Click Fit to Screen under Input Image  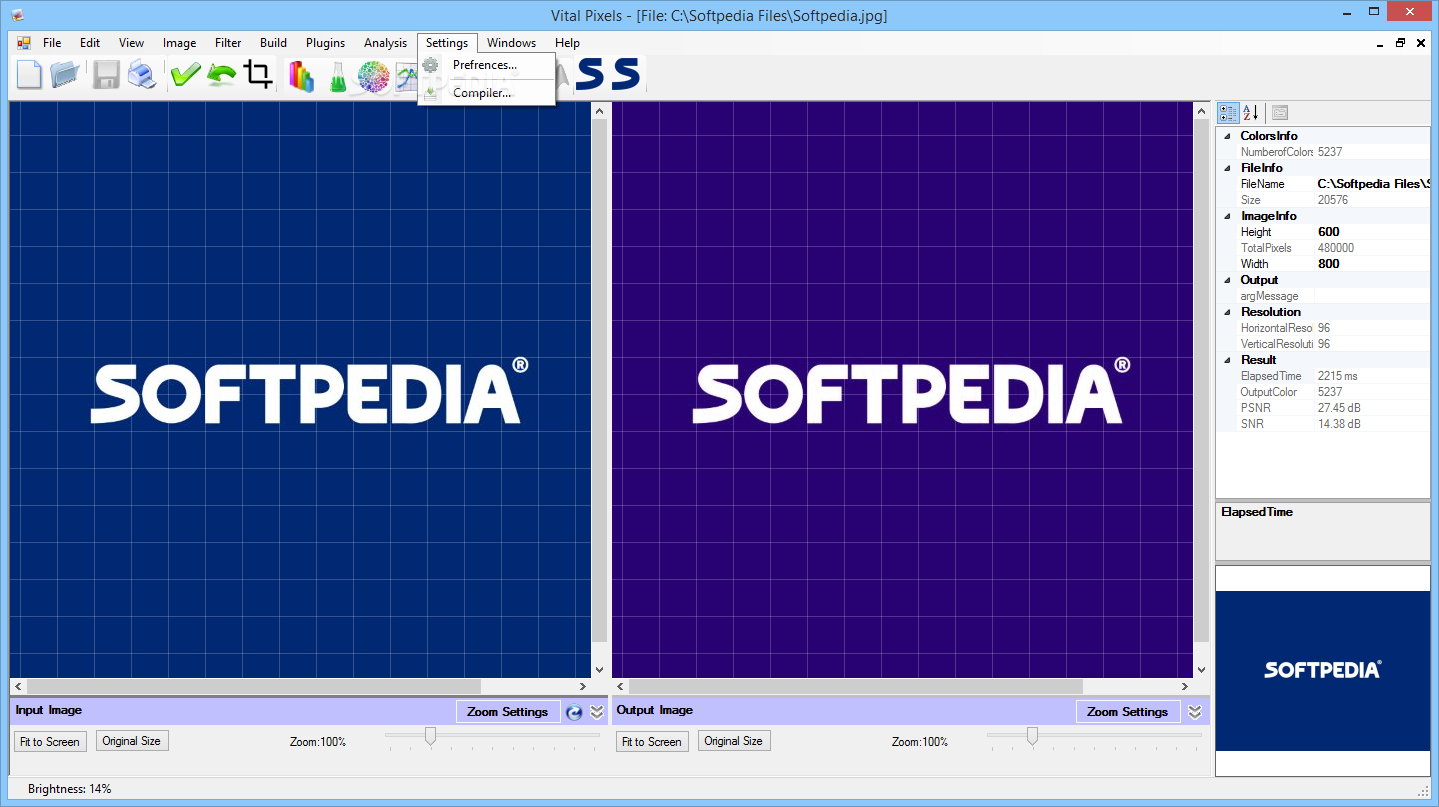point(50,741)
